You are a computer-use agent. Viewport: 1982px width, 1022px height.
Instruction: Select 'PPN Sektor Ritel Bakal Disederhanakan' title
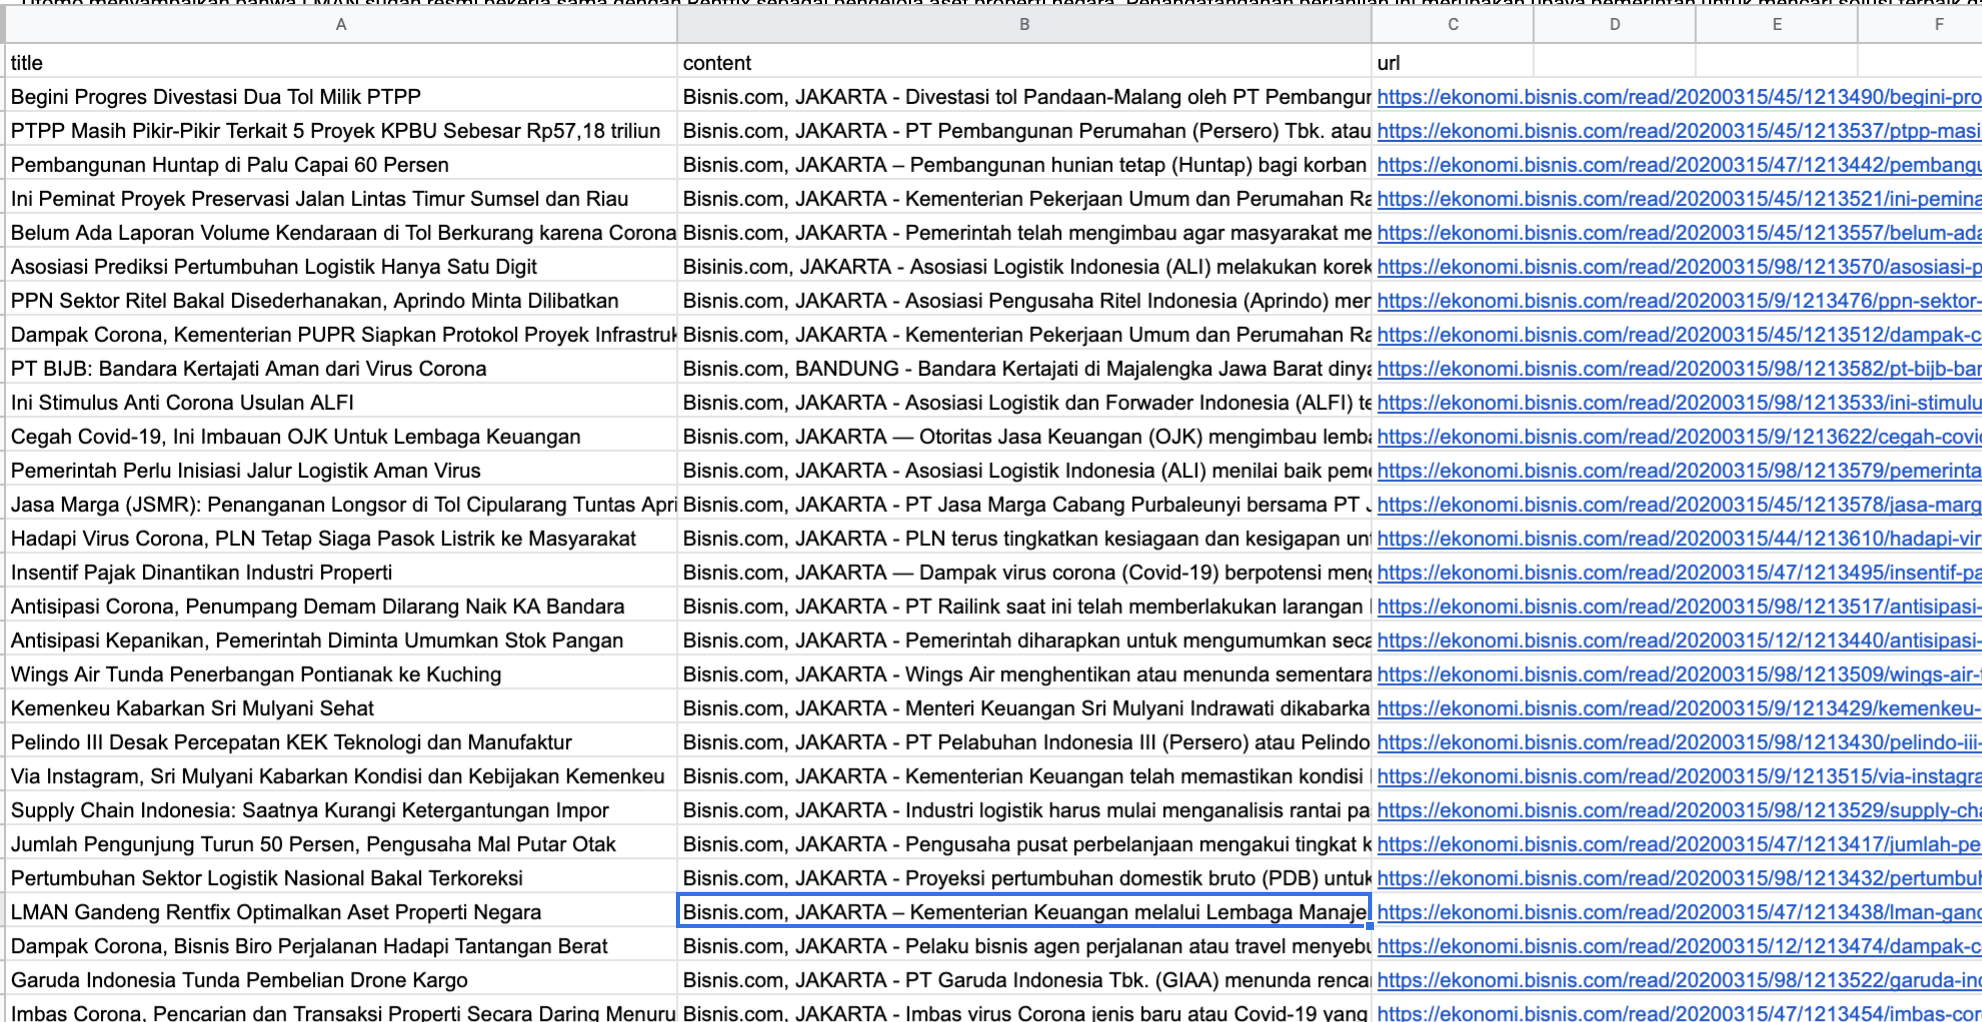click(341, 301)
